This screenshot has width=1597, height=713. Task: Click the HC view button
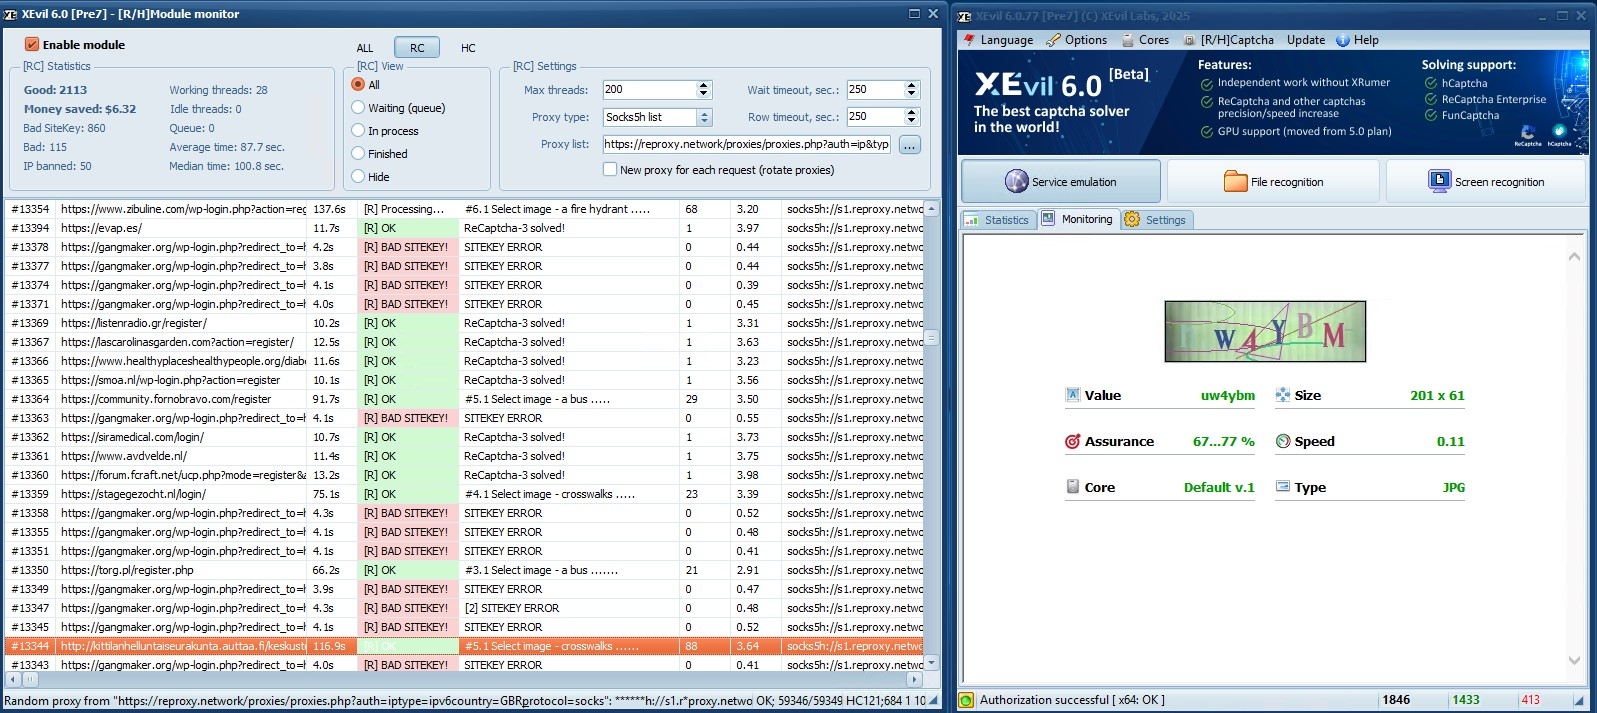468,48
